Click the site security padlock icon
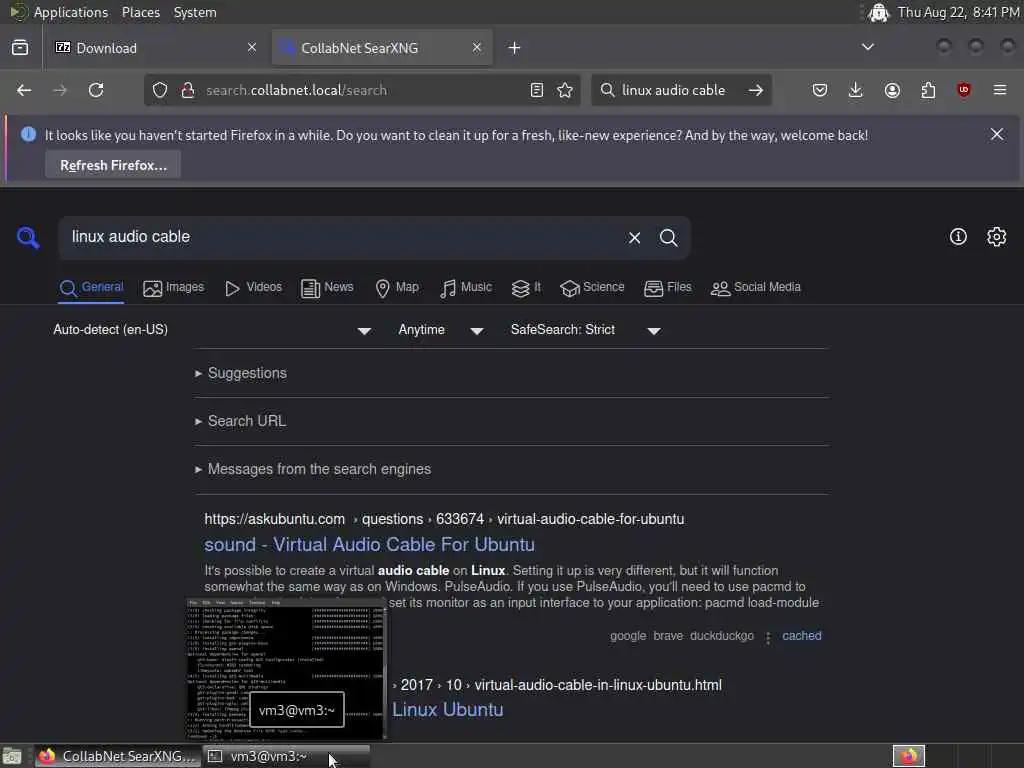 coord(188,90)
